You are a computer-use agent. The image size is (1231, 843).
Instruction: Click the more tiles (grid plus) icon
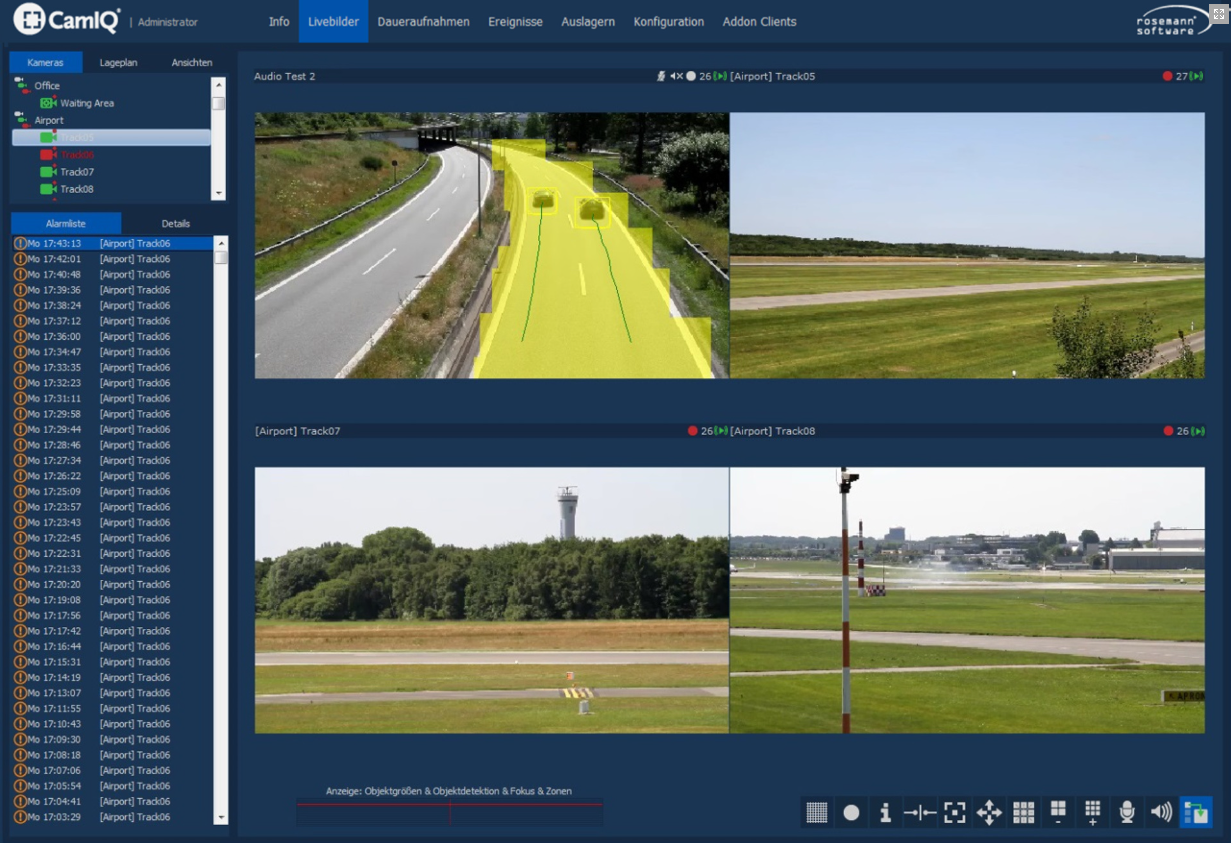tap(1092, 812)
